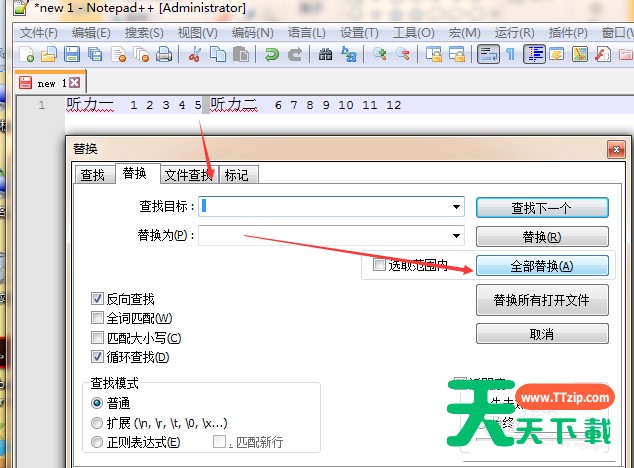Undo the last action toolbar icon

(272, 54)
